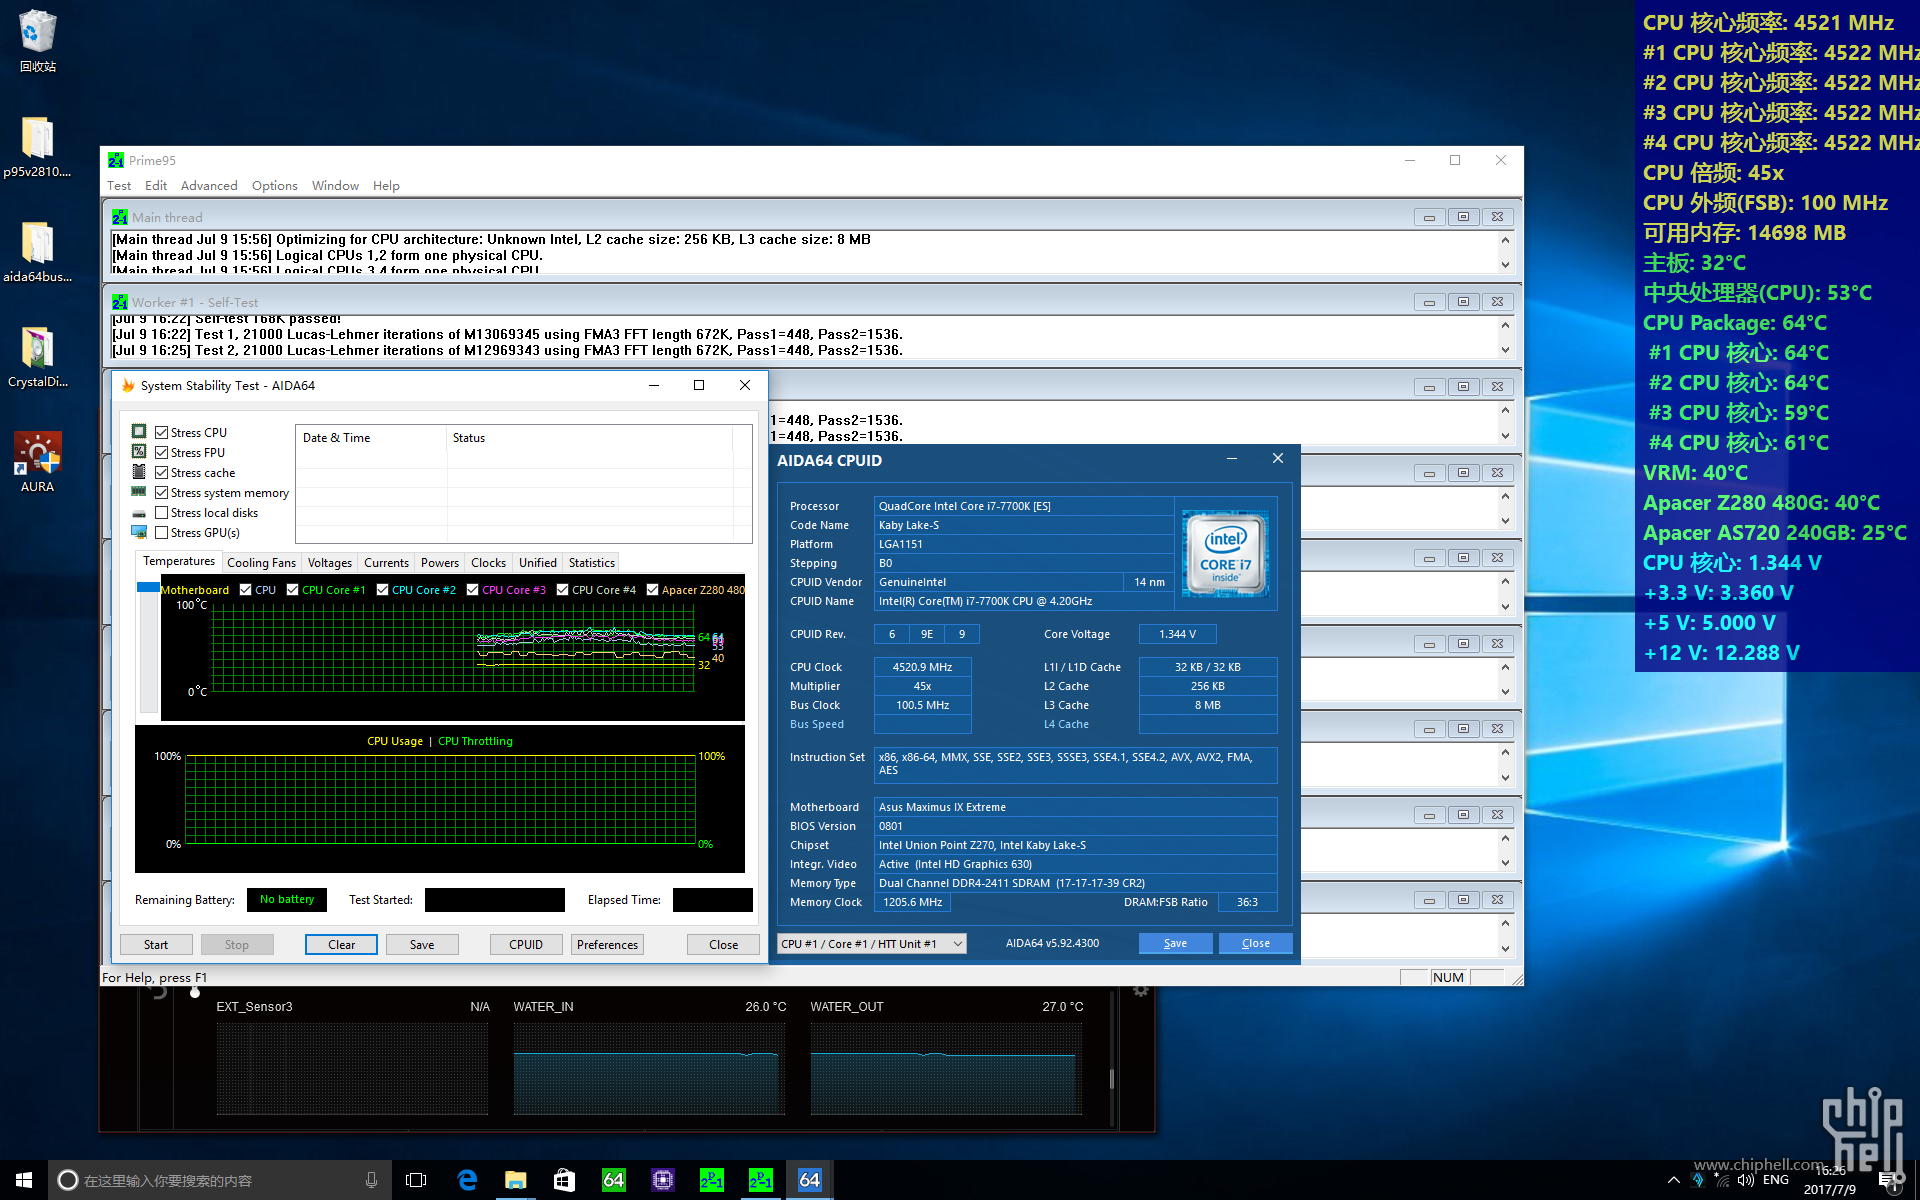Click the taskbar date and time
The image size is (1920, 1200).
click(x=1831, y=1180)
